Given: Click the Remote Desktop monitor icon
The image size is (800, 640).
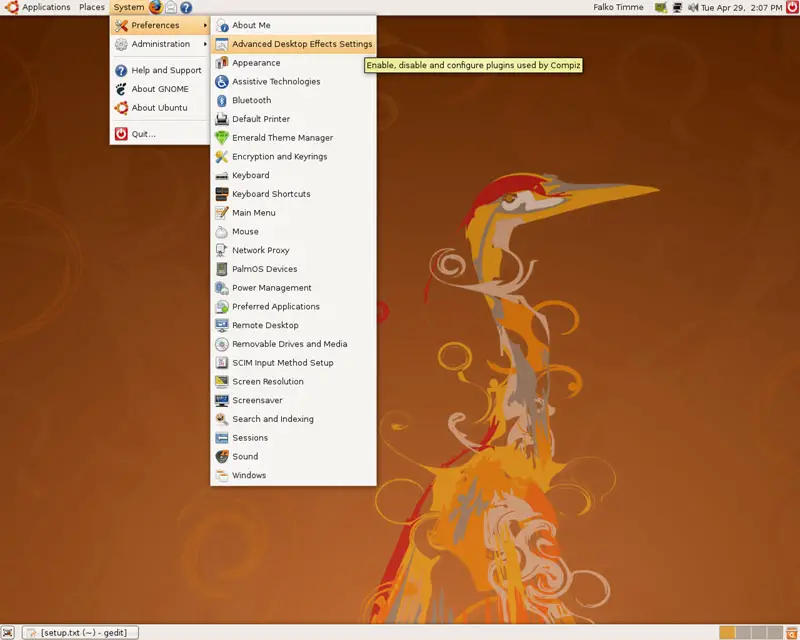Looking at the screenshot, I should (x=222, y=325).
